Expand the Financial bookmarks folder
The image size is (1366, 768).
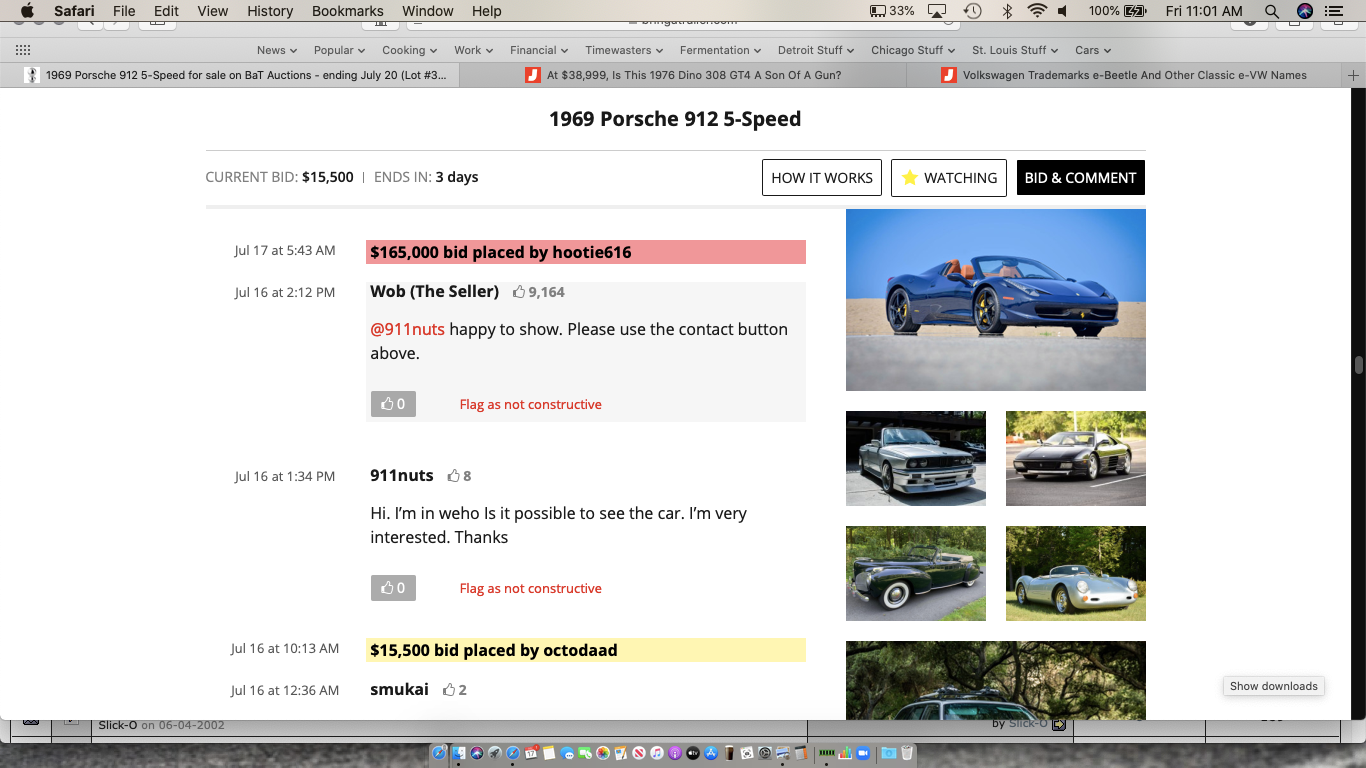click(x=539, y=50)
